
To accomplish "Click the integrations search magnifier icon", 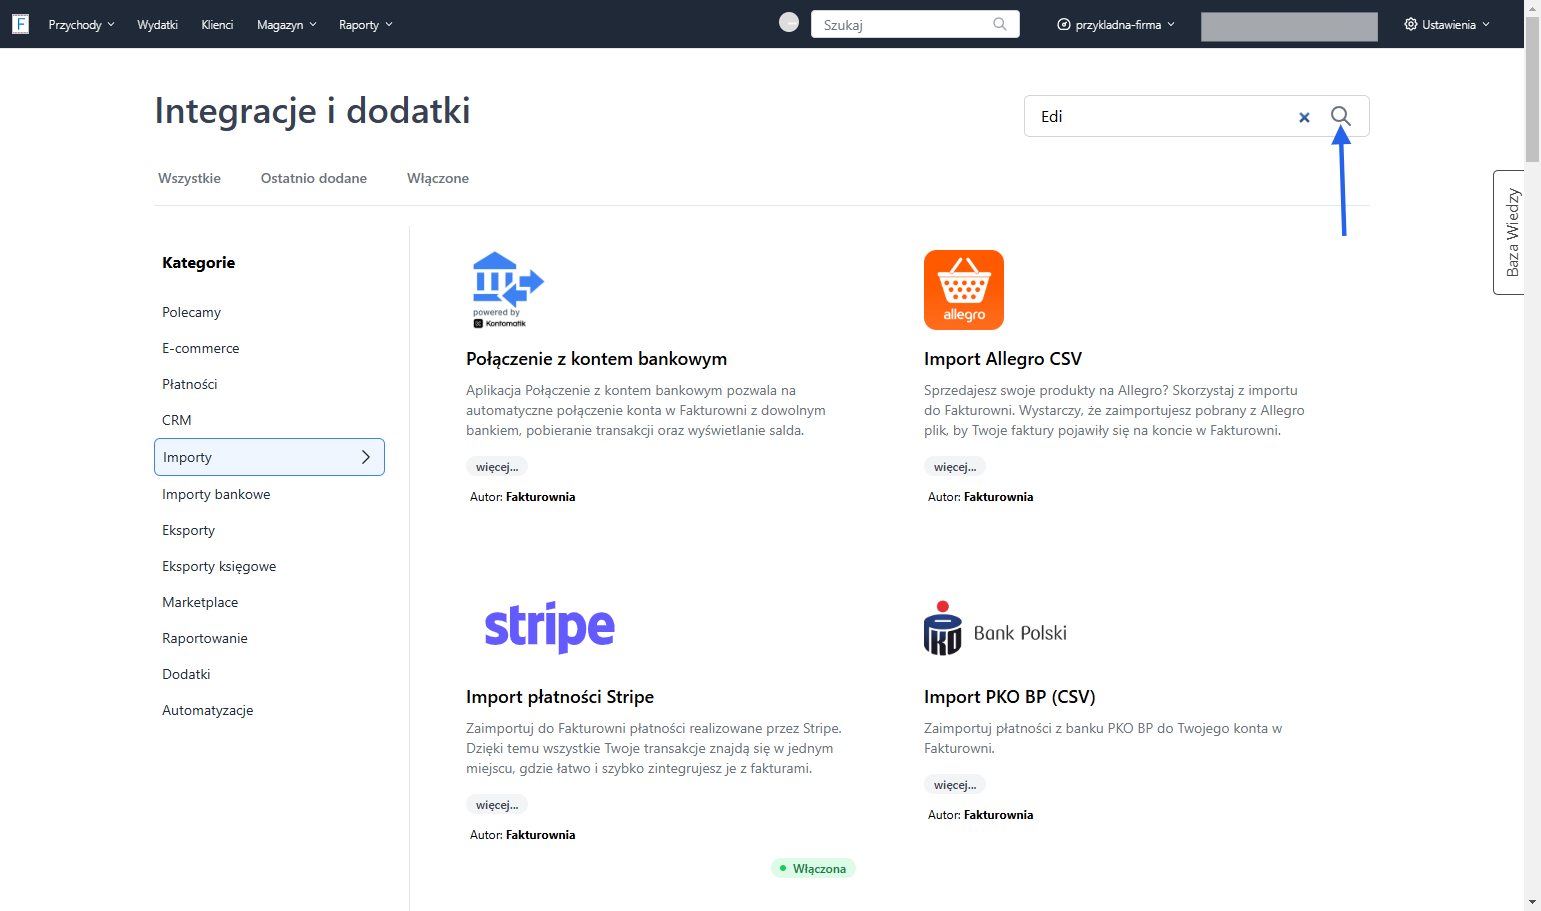I will (1341, 116).
